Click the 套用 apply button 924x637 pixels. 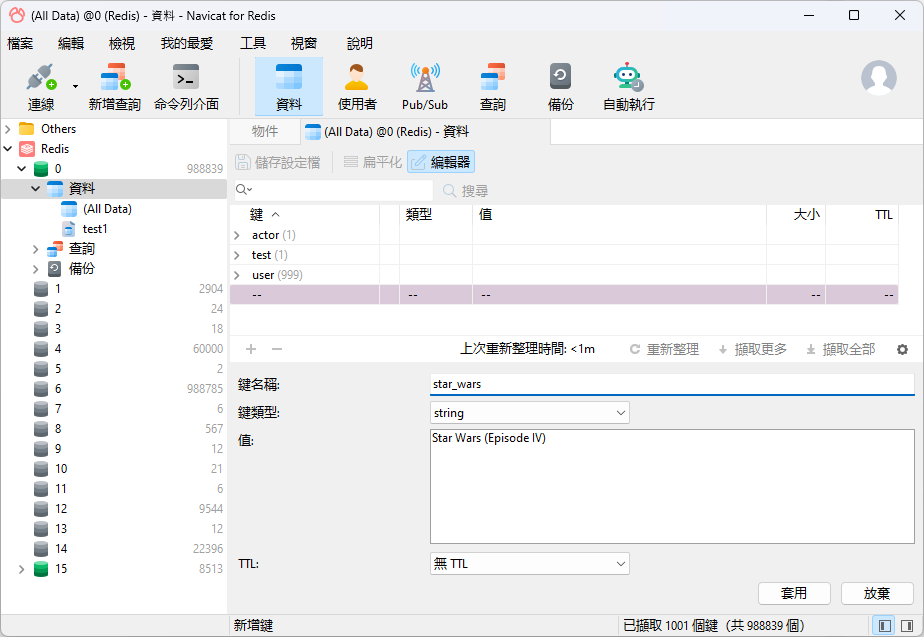[x=794, y=593]
